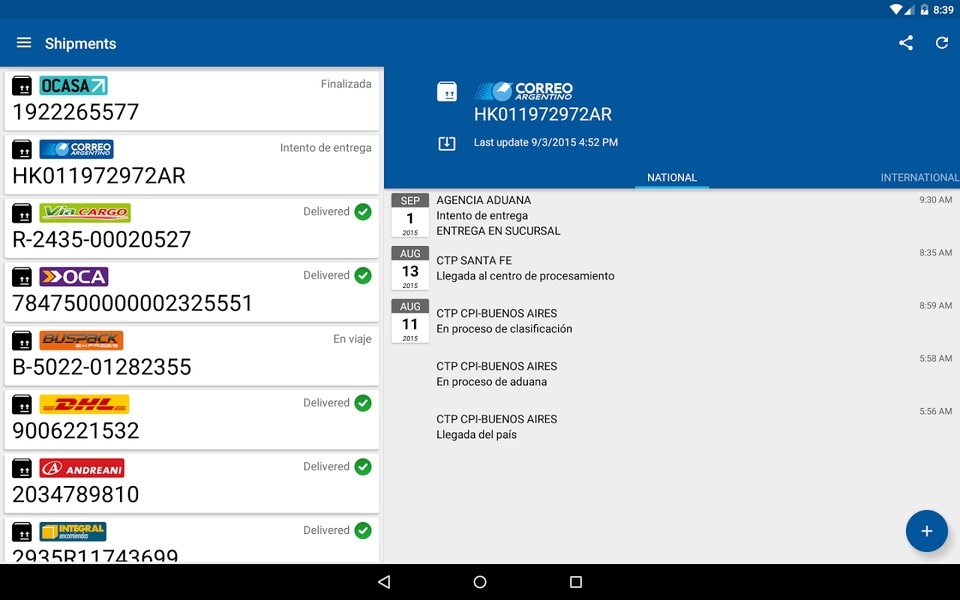Tap the download icon beside Last update
This screenshot has height=600, width=960.
pyautogui.click(x=447, y=143)
